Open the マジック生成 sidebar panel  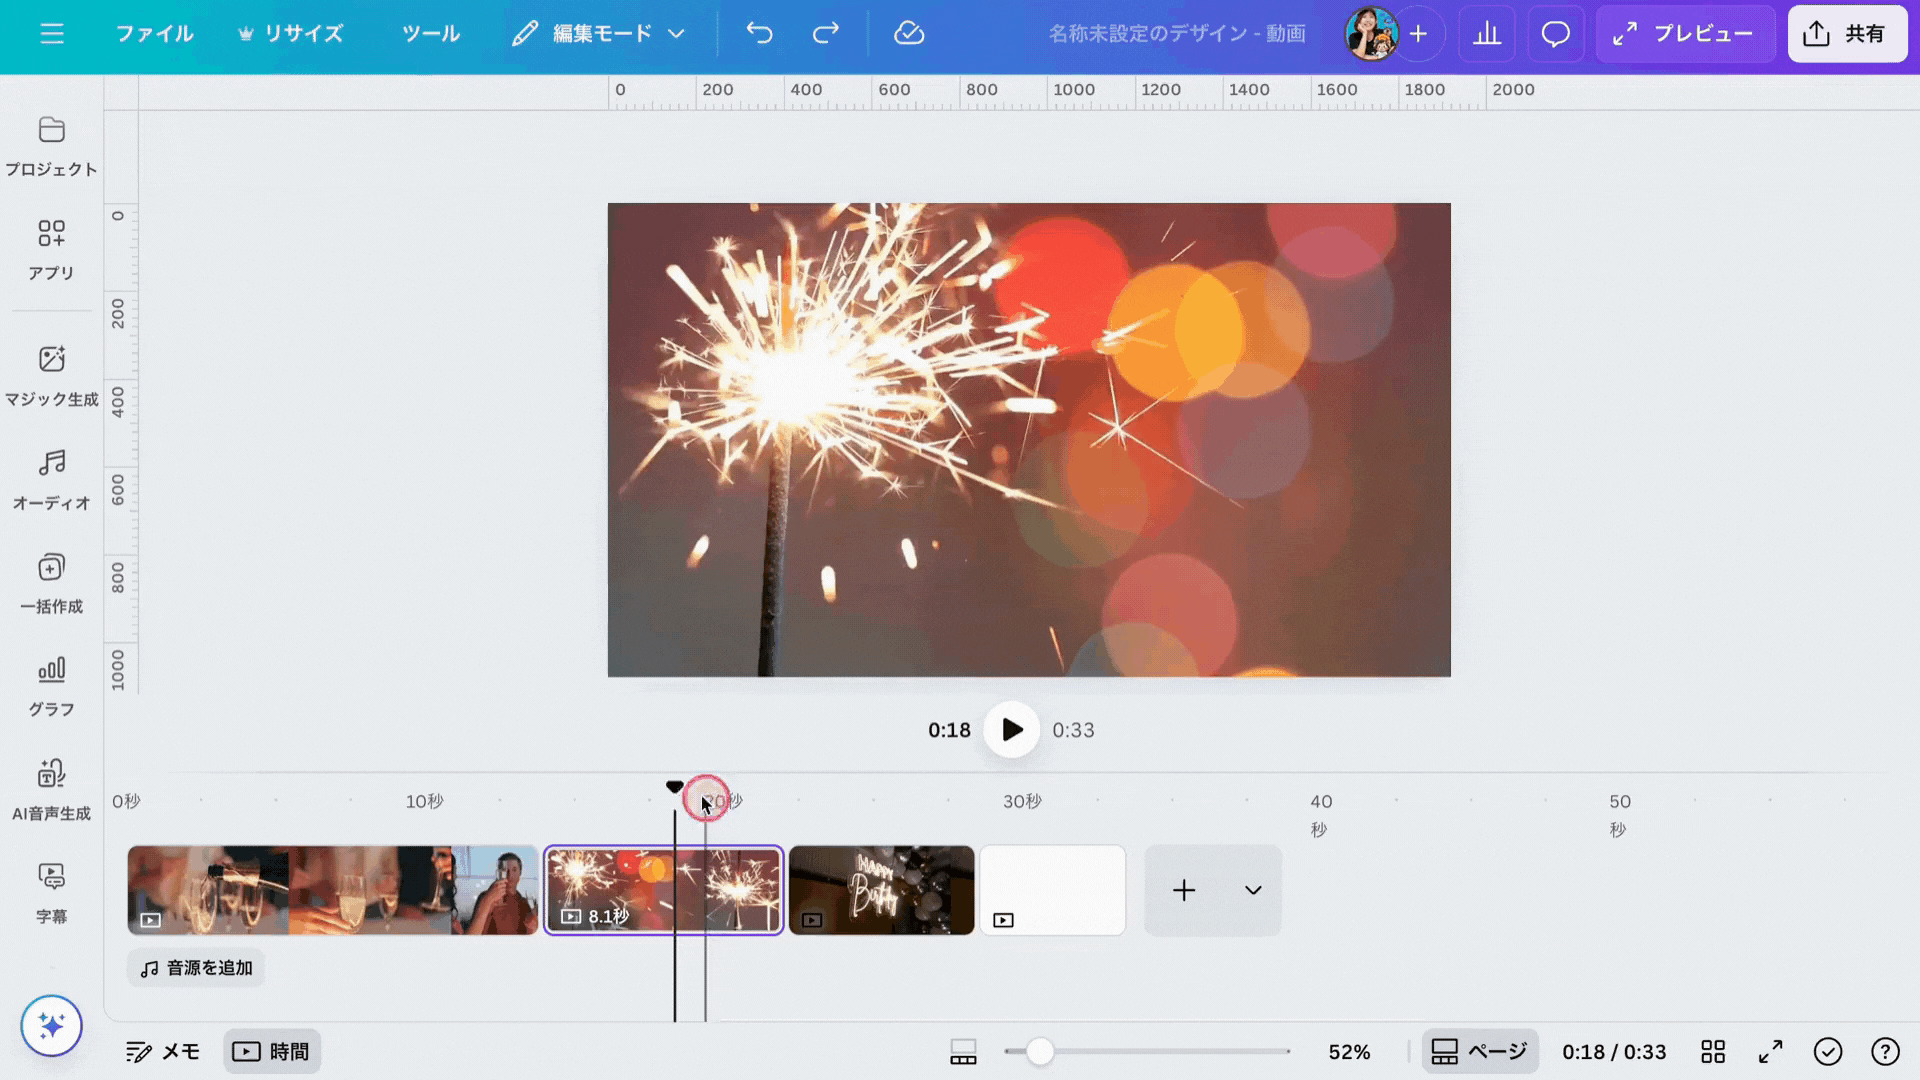click(52, 375)
